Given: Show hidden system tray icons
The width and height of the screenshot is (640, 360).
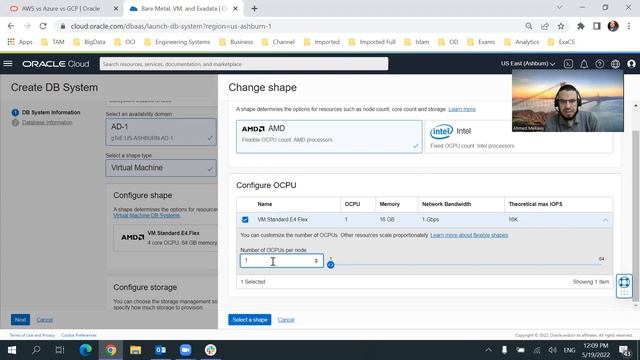Looking at the screenshot, I should (x=488, y=350).
